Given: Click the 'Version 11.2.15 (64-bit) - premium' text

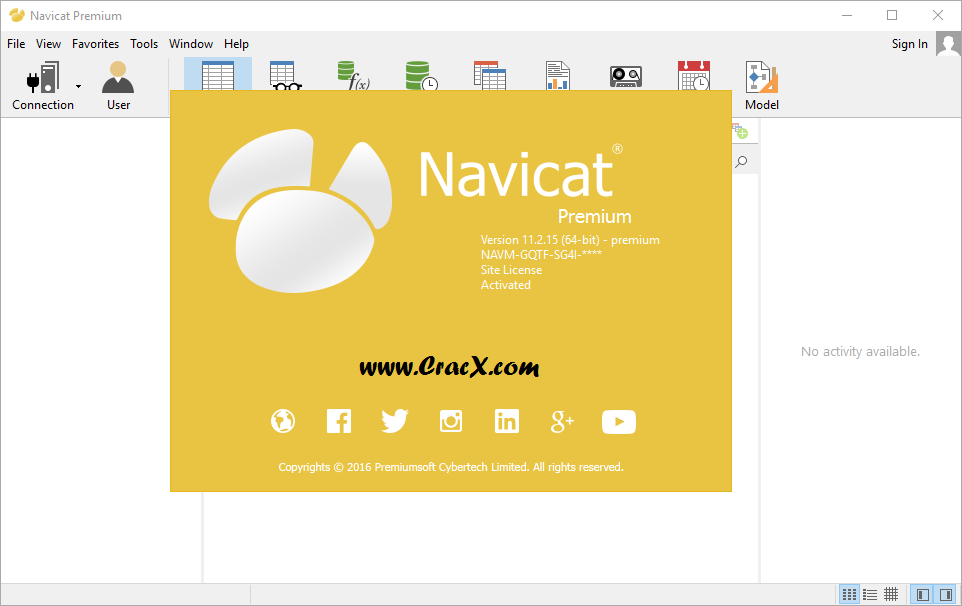Looking at the screenshot, I should coord(570,240).
